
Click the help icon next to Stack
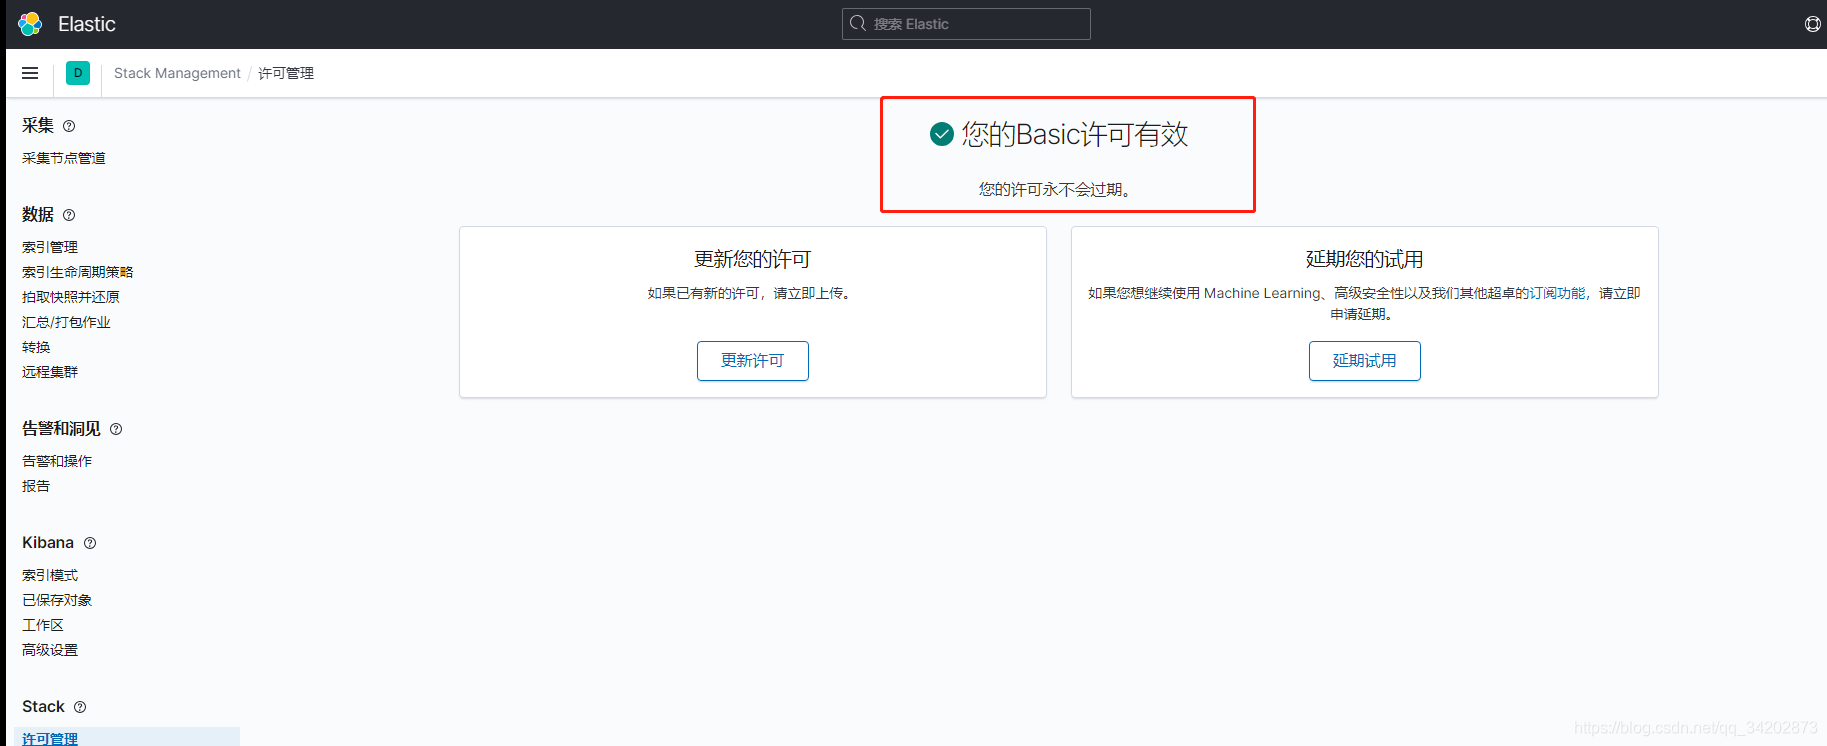80,707
